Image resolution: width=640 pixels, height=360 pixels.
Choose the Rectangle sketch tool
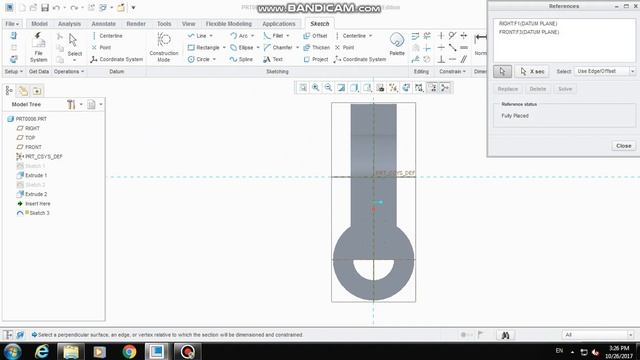(204, 48)
